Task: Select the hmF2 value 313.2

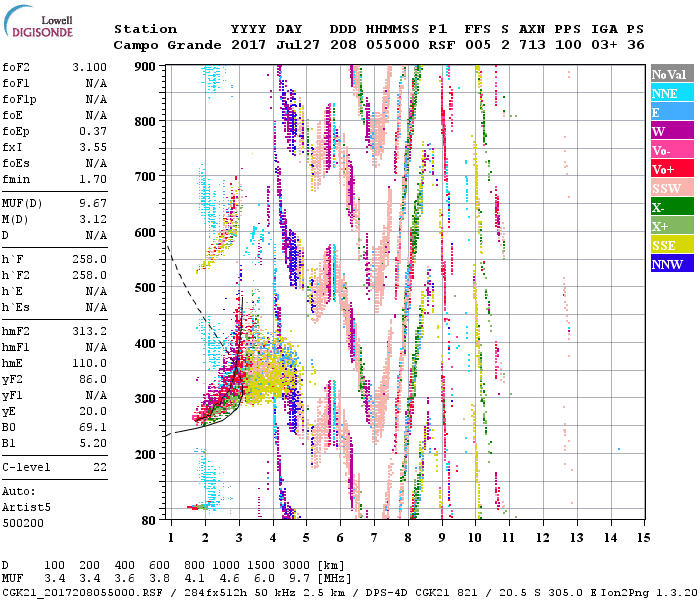Action: coord(90,331)
